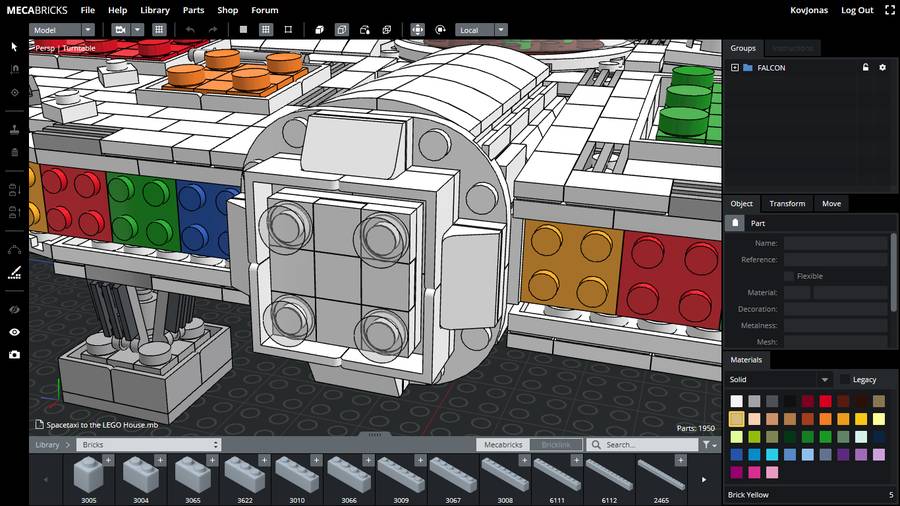
Task: Click the library Search field
Action: click(642, 445)
